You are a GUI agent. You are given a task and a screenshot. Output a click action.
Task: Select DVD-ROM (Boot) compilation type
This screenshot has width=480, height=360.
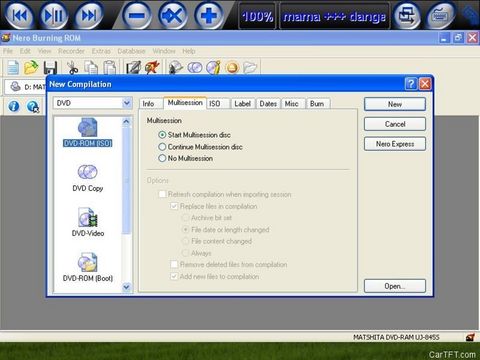[x=88, y=268]
